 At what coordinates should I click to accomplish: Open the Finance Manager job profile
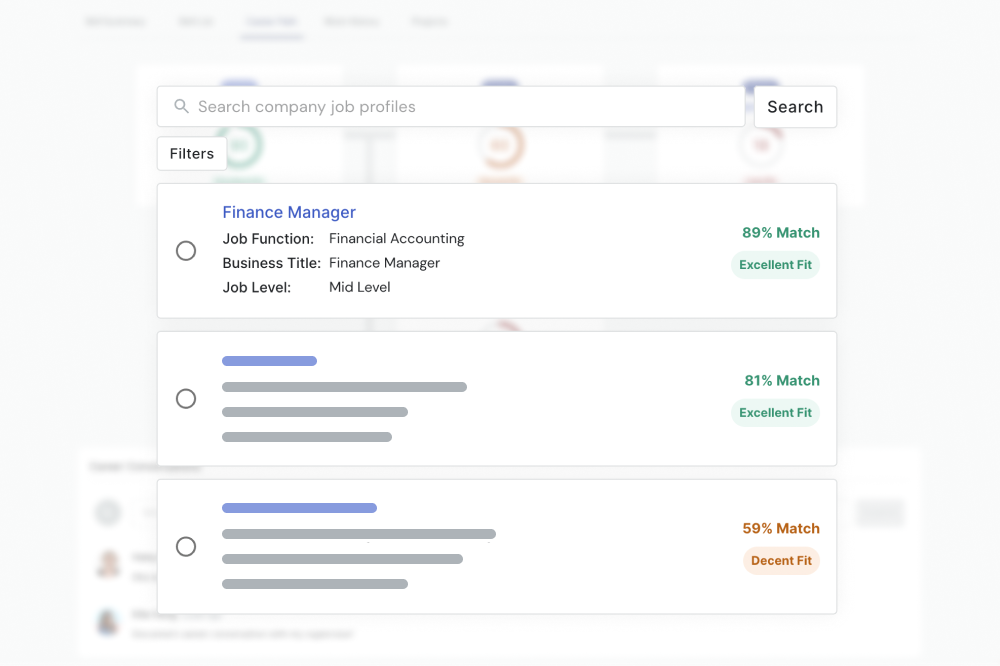289,212
